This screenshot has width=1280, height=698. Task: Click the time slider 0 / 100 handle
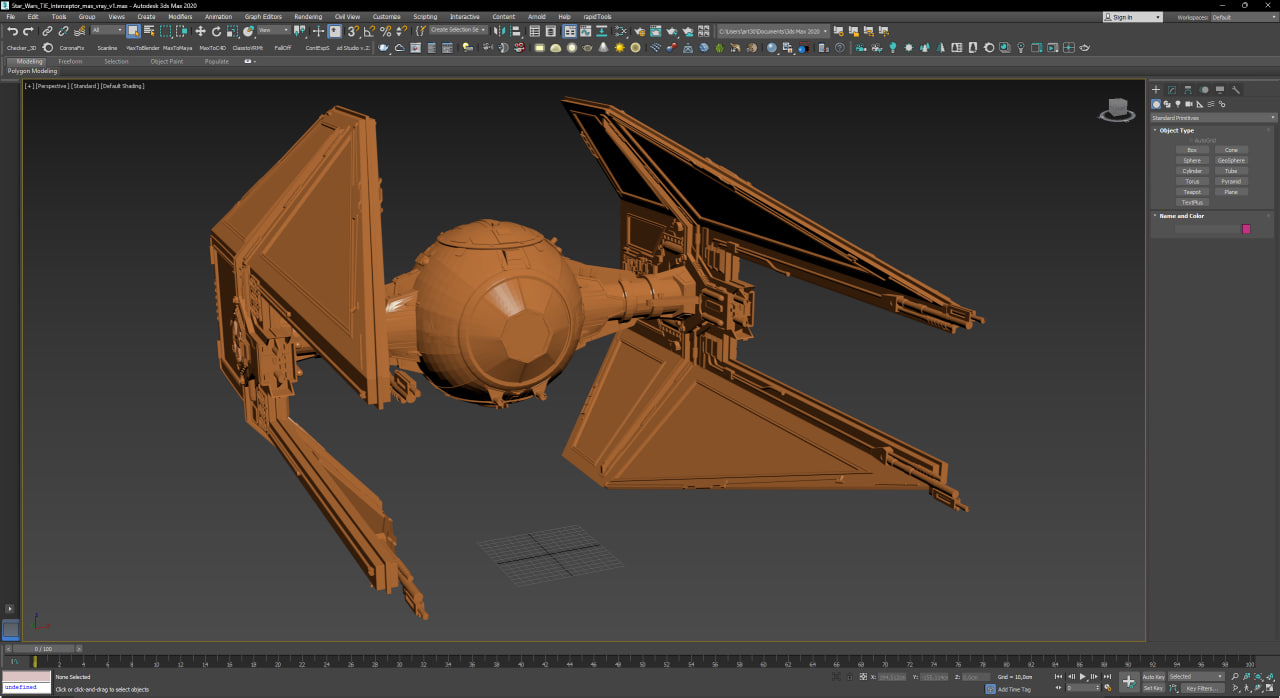(x=42, y=649)
